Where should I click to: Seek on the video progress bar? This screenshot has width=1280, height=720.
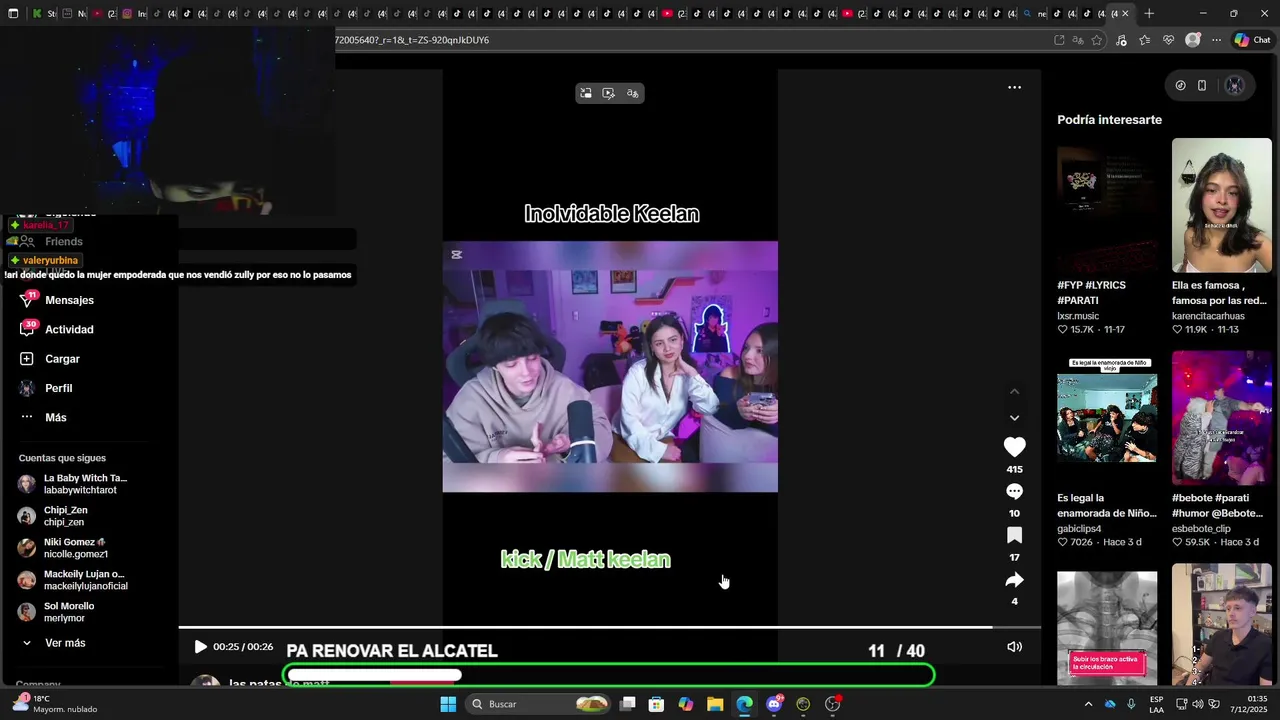pos(610,628)
